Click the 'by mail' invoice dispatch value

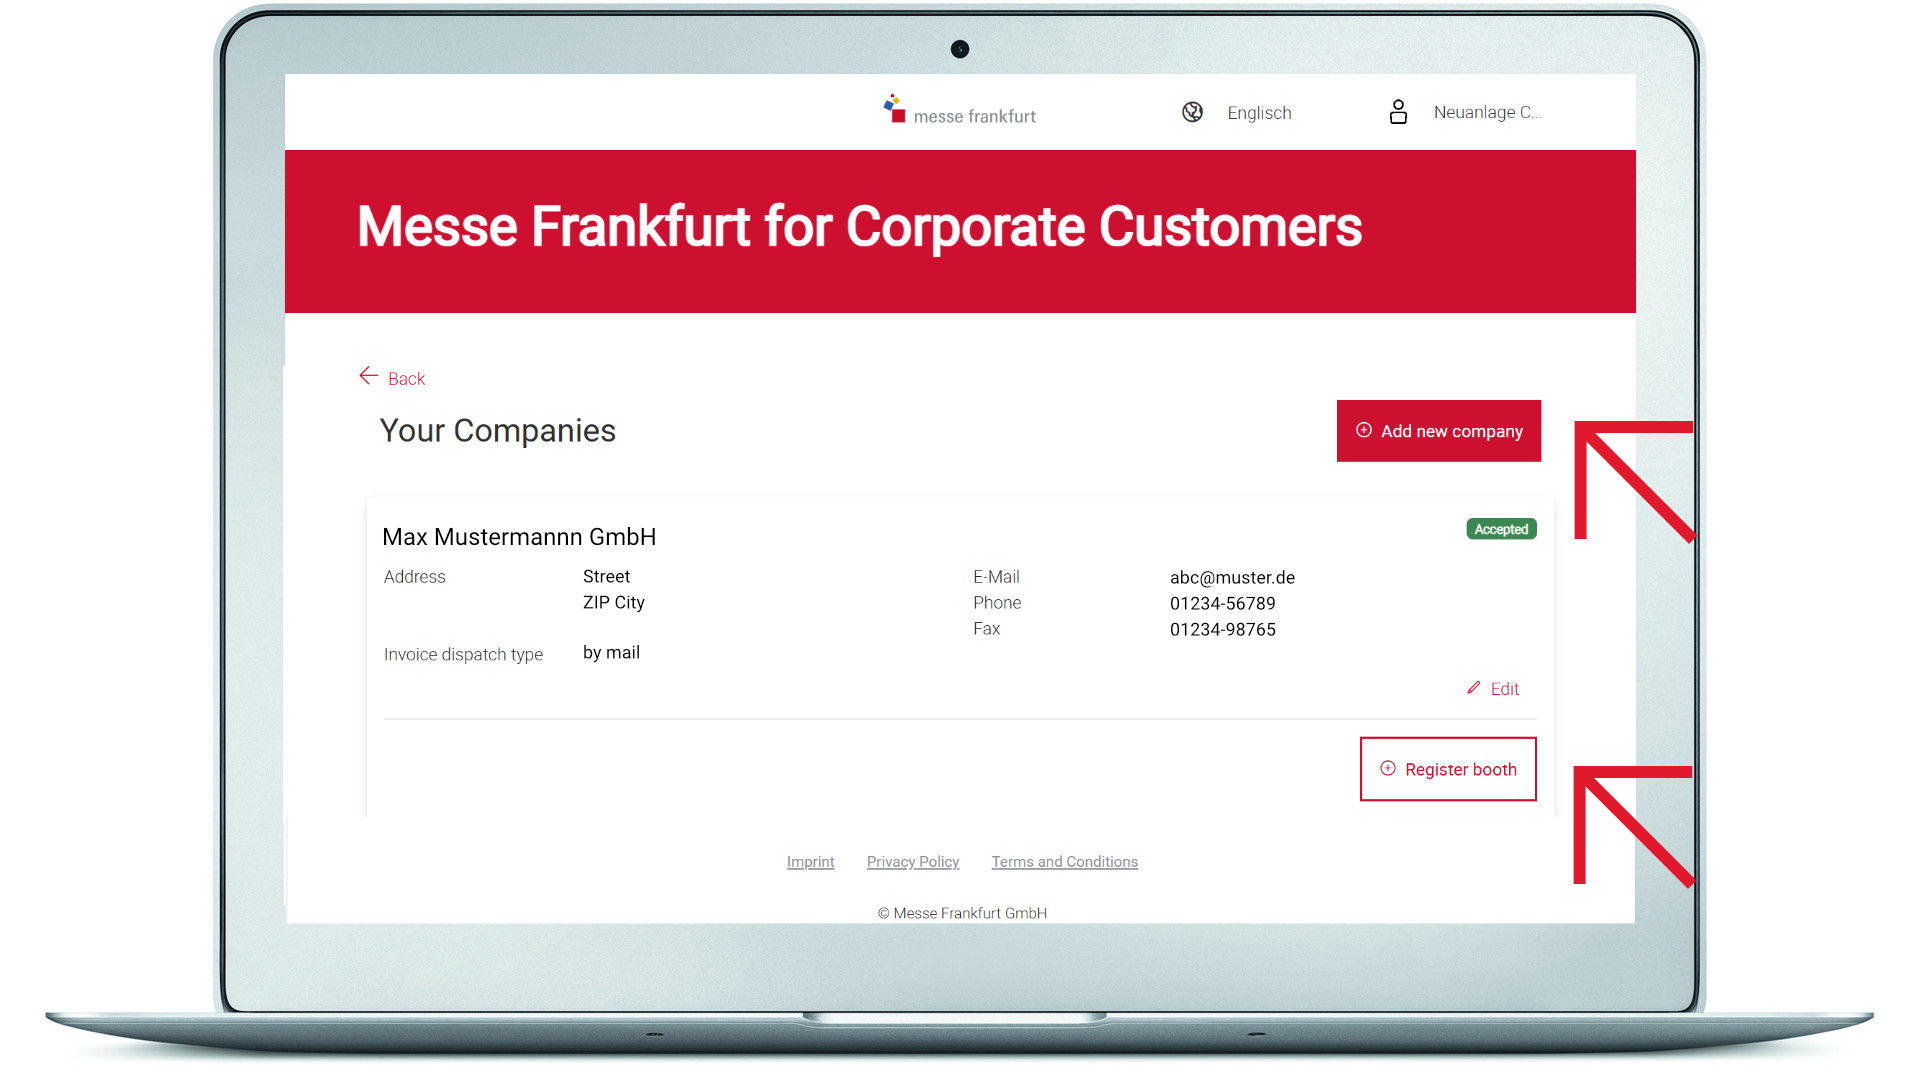click(x=611, y=653)
